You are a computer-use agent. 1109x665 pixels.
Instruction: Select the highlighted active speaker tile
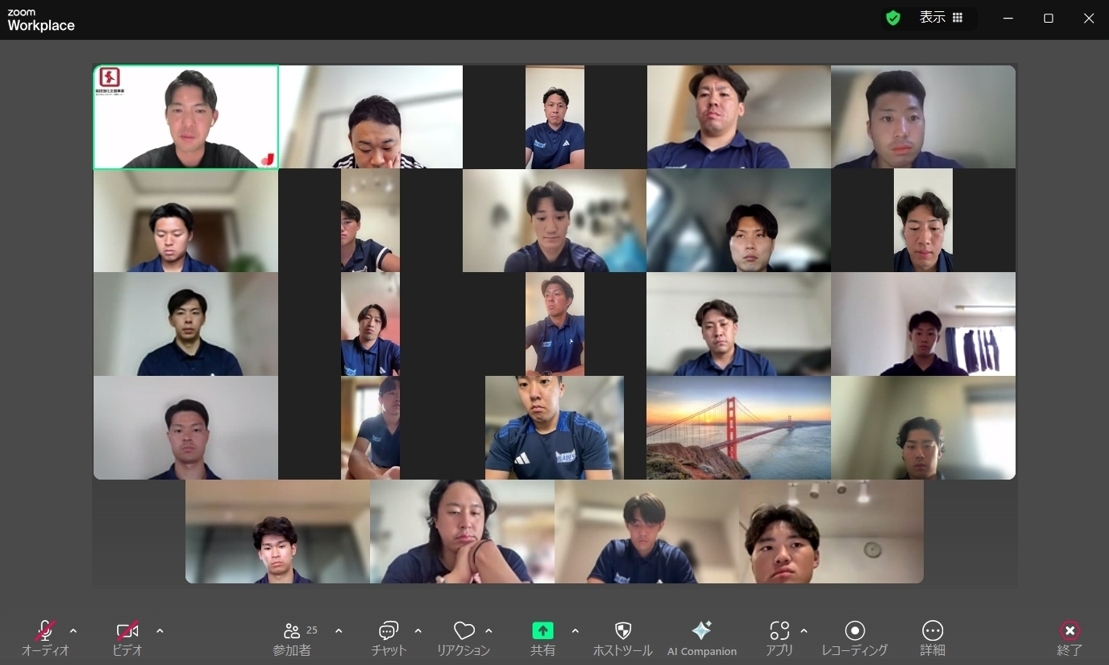coord(186,117)
